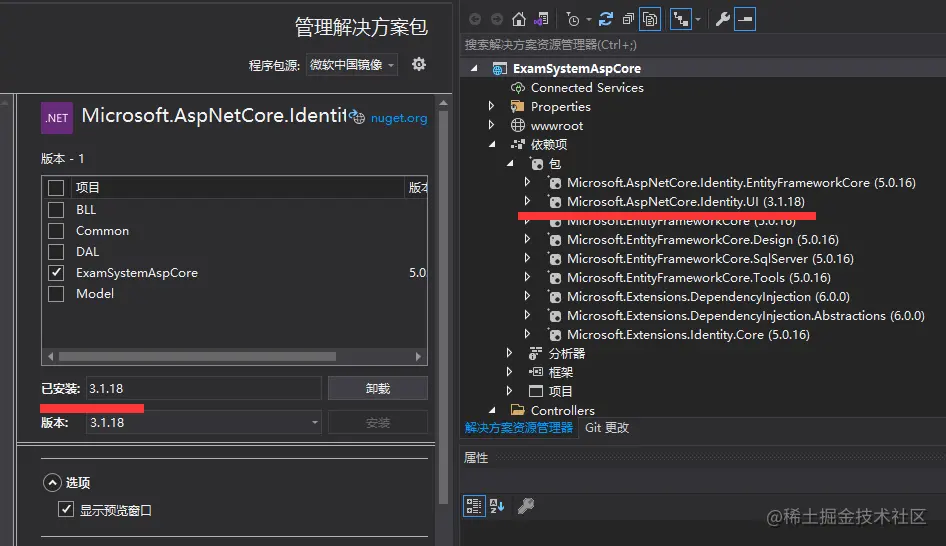Click the Collapse All icon in toolbar
946x546 pixels.
click(x=628, y=19)
